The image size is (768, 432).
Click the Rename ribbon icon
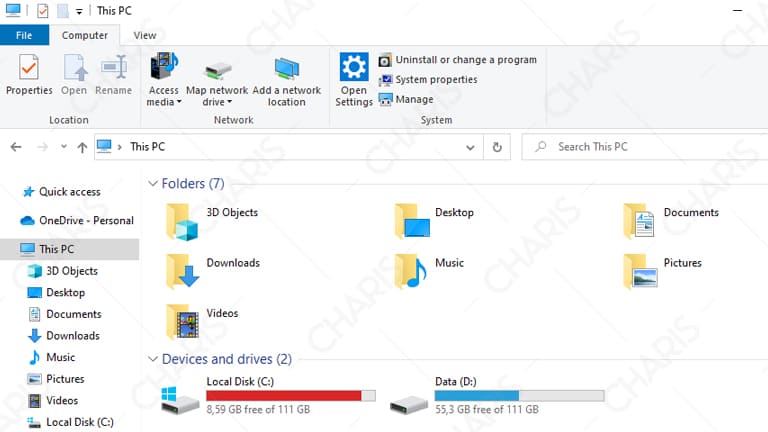pos(114,67)
